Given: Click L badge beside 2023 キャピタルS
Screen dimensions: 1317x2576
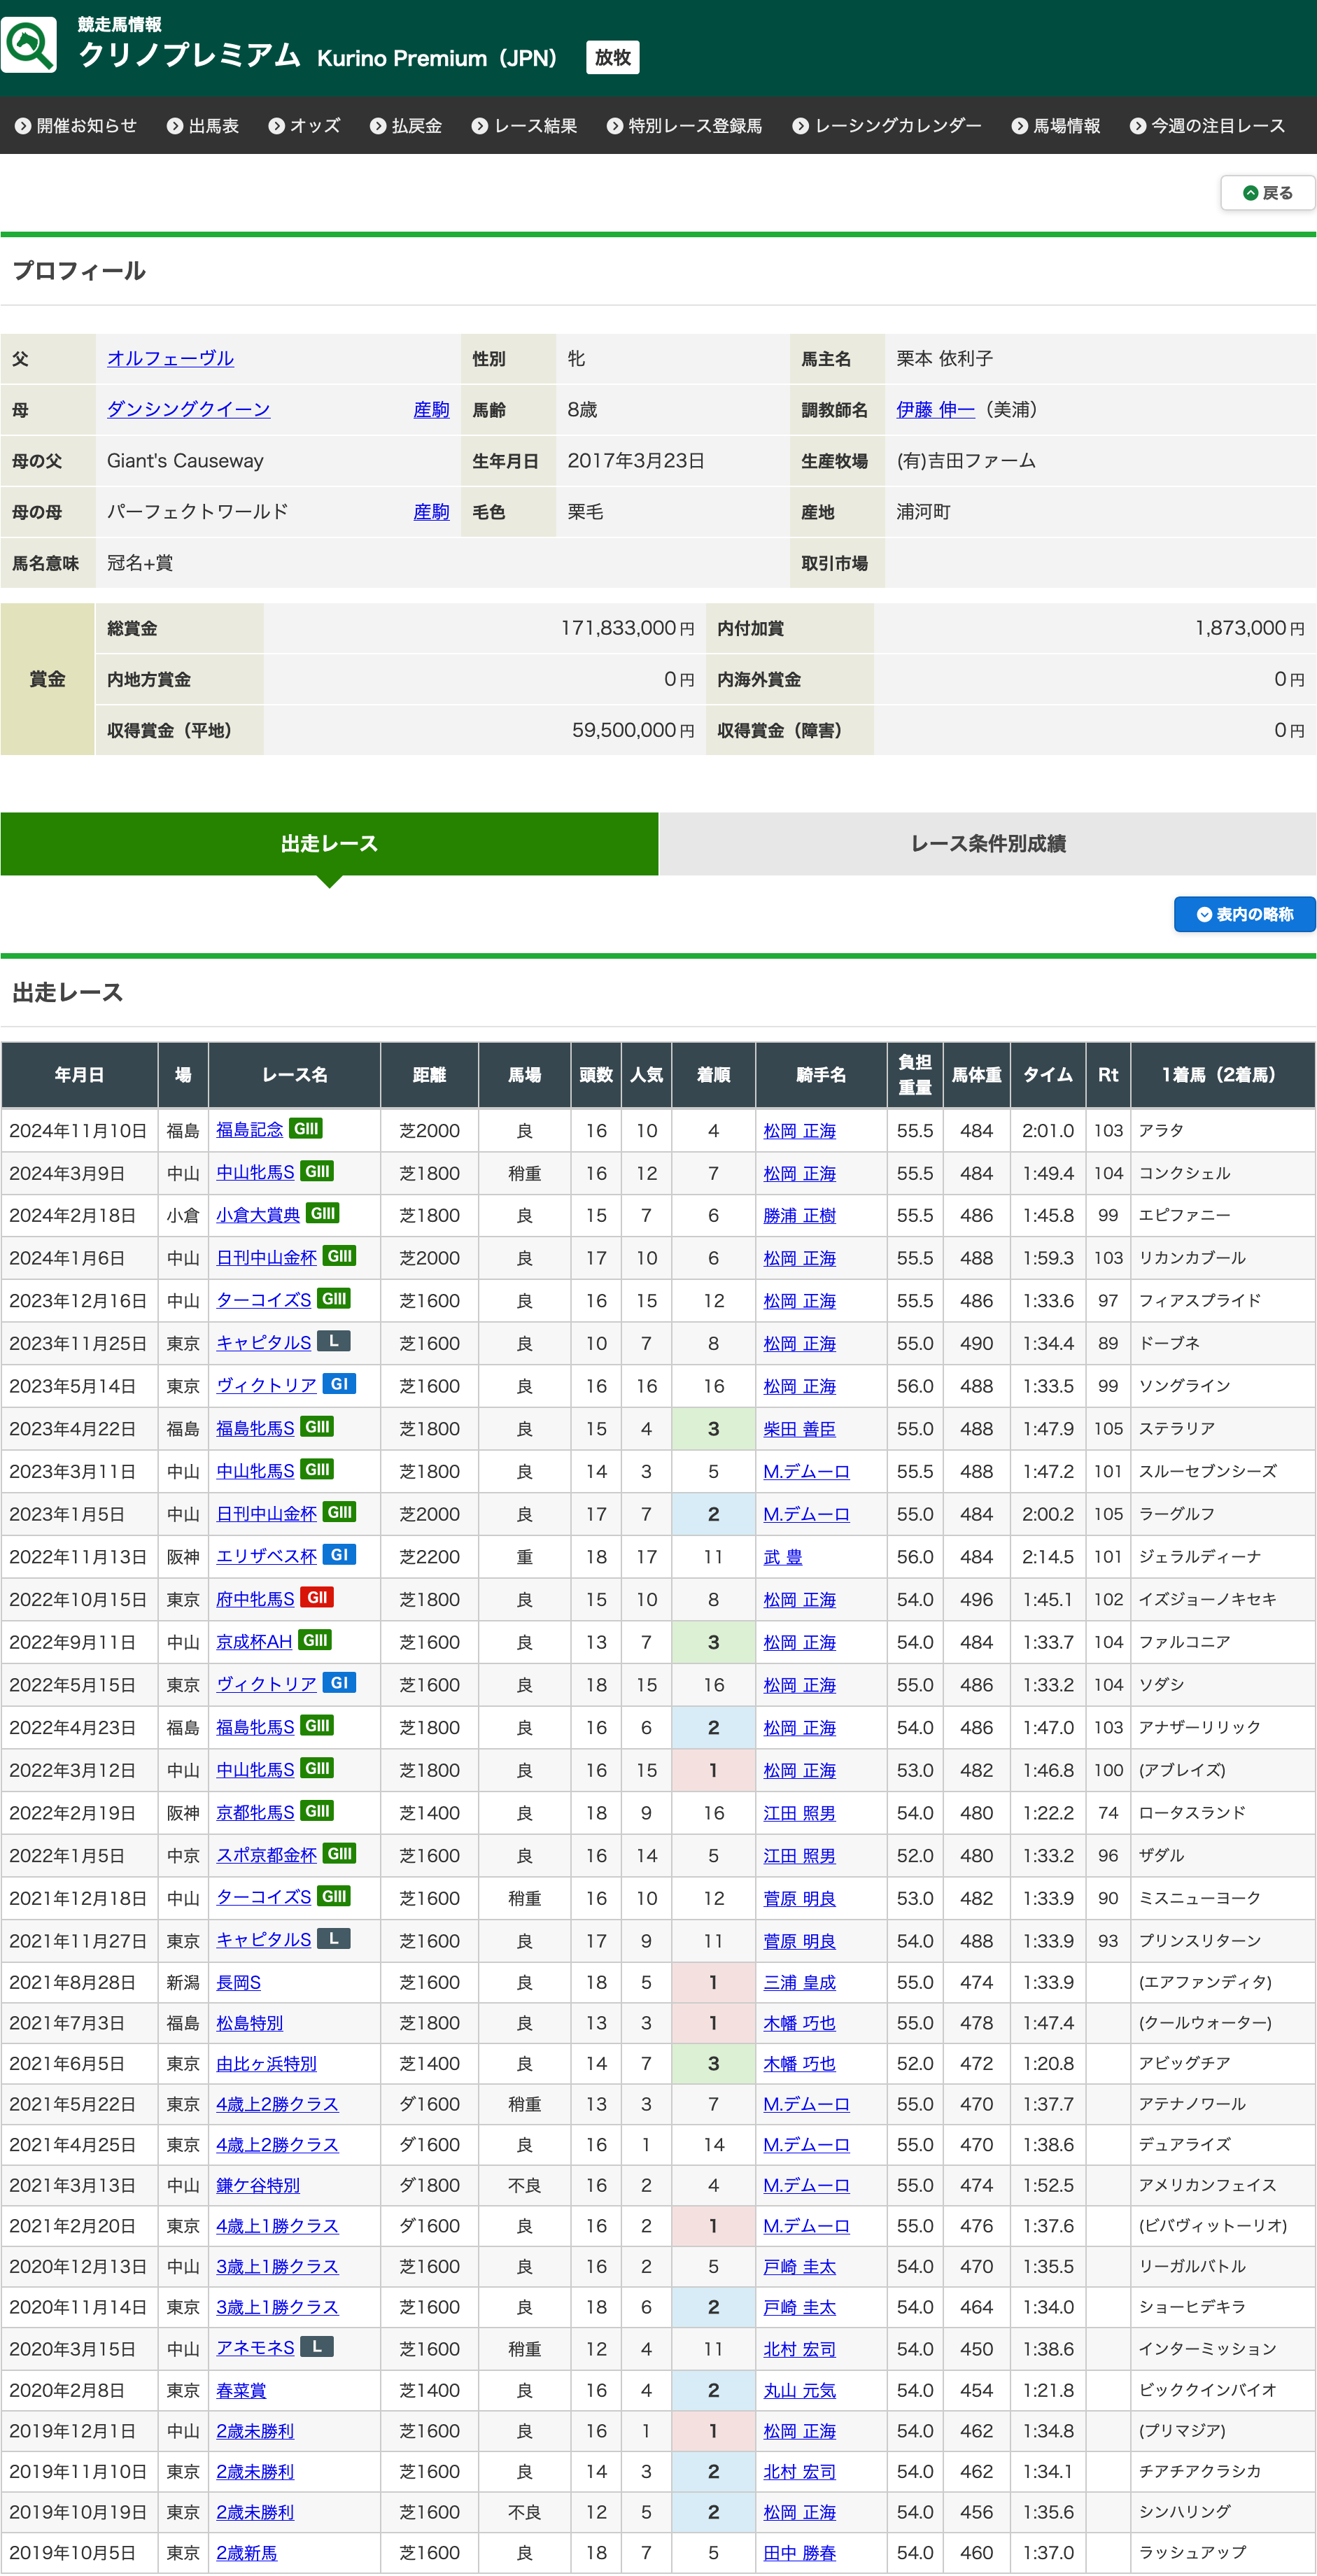Looking at the screenshot, I should [333, 1342].
